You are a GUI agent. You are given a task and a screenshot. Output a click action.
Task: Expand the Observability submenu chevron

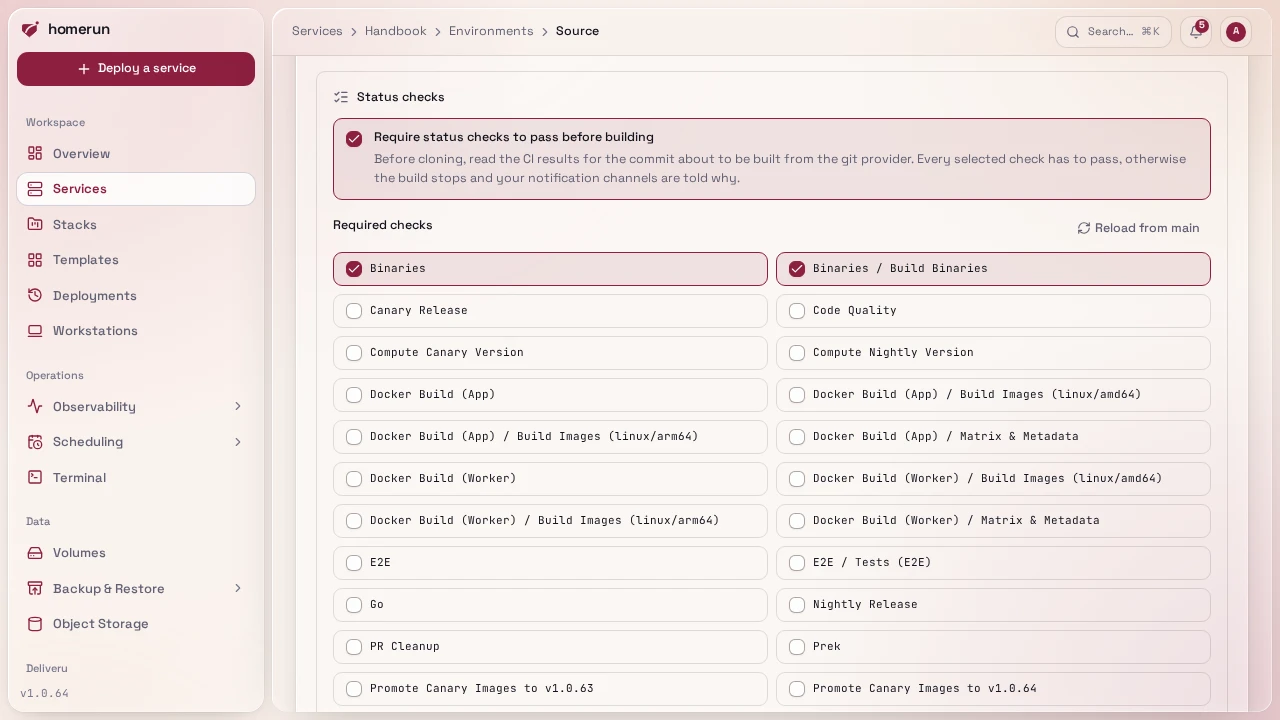tap(238, 406)
